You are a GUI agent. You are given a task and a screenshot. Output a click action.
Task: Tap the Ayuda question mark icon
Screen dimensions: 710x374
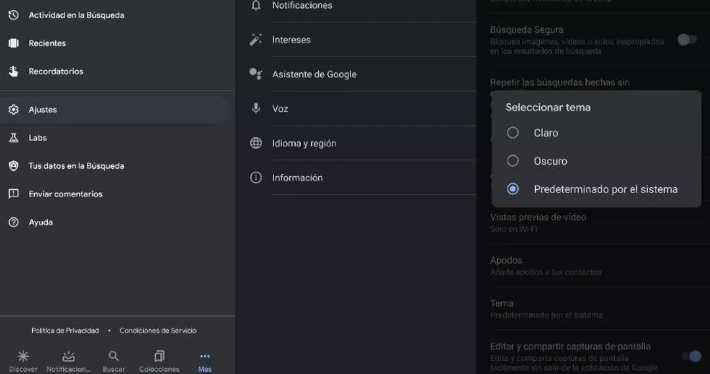(x=14, y=222)
